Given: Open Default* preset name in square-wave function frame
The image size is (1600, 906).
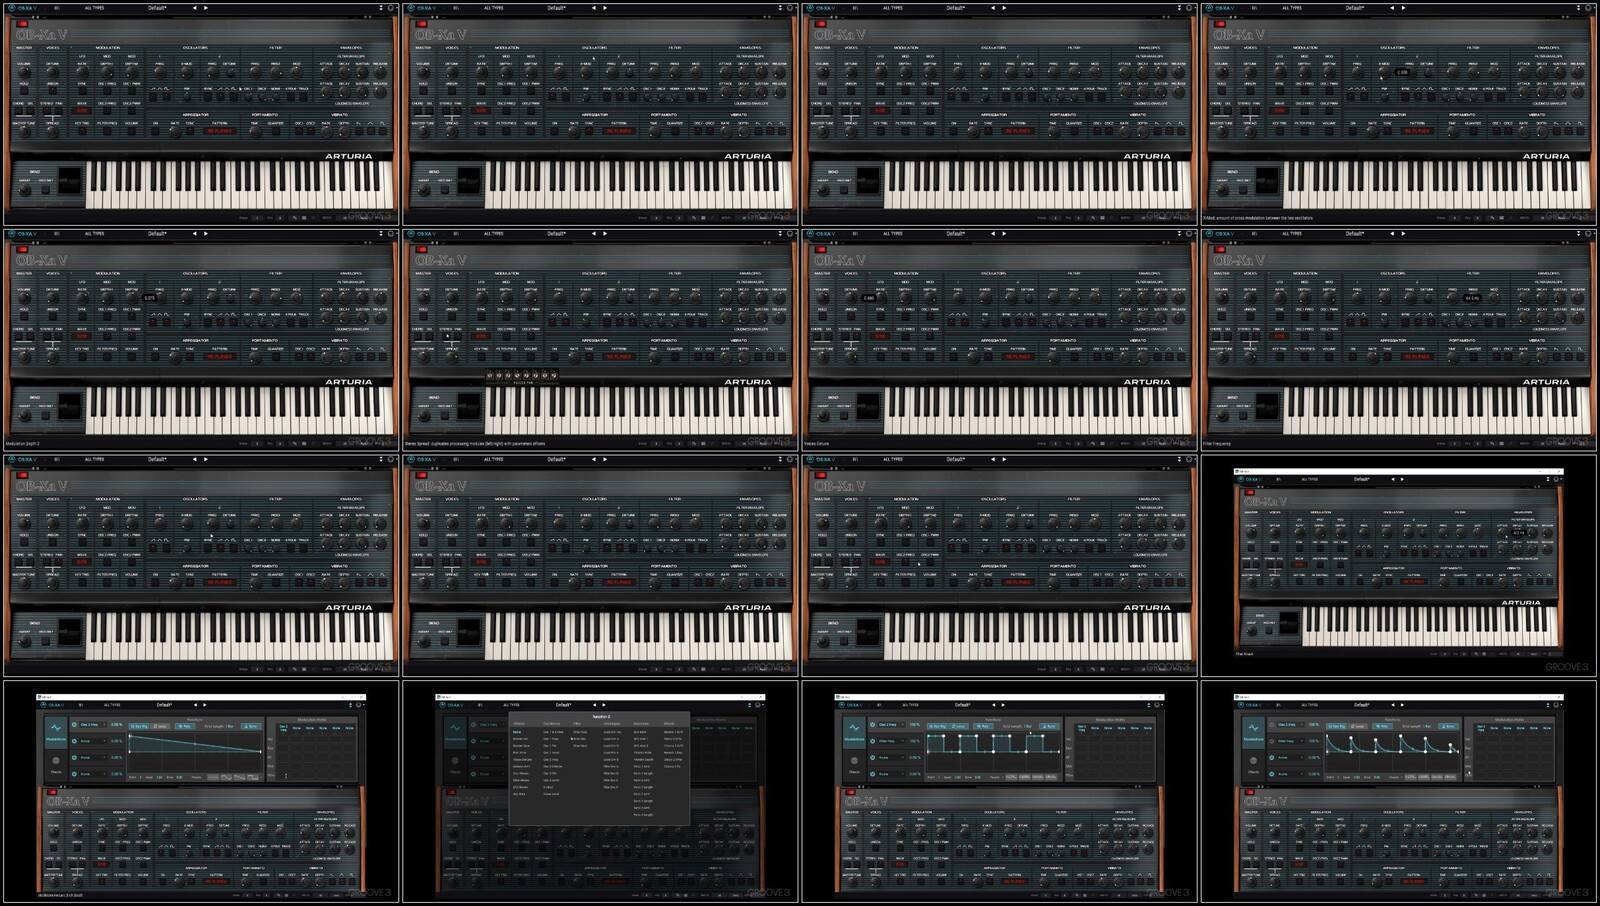Looking at the screenshot, I should [962, 705].
